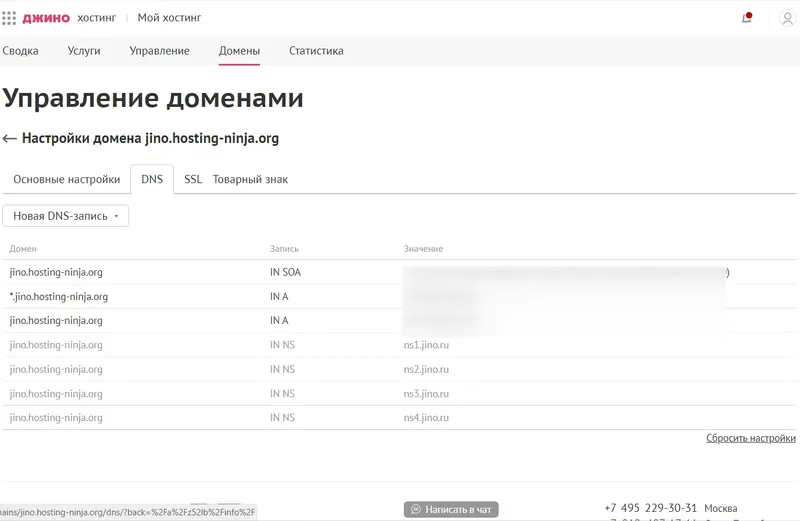Click the Управление доменами heading
Screen dimensions: 800x521
tap(153, 97)
